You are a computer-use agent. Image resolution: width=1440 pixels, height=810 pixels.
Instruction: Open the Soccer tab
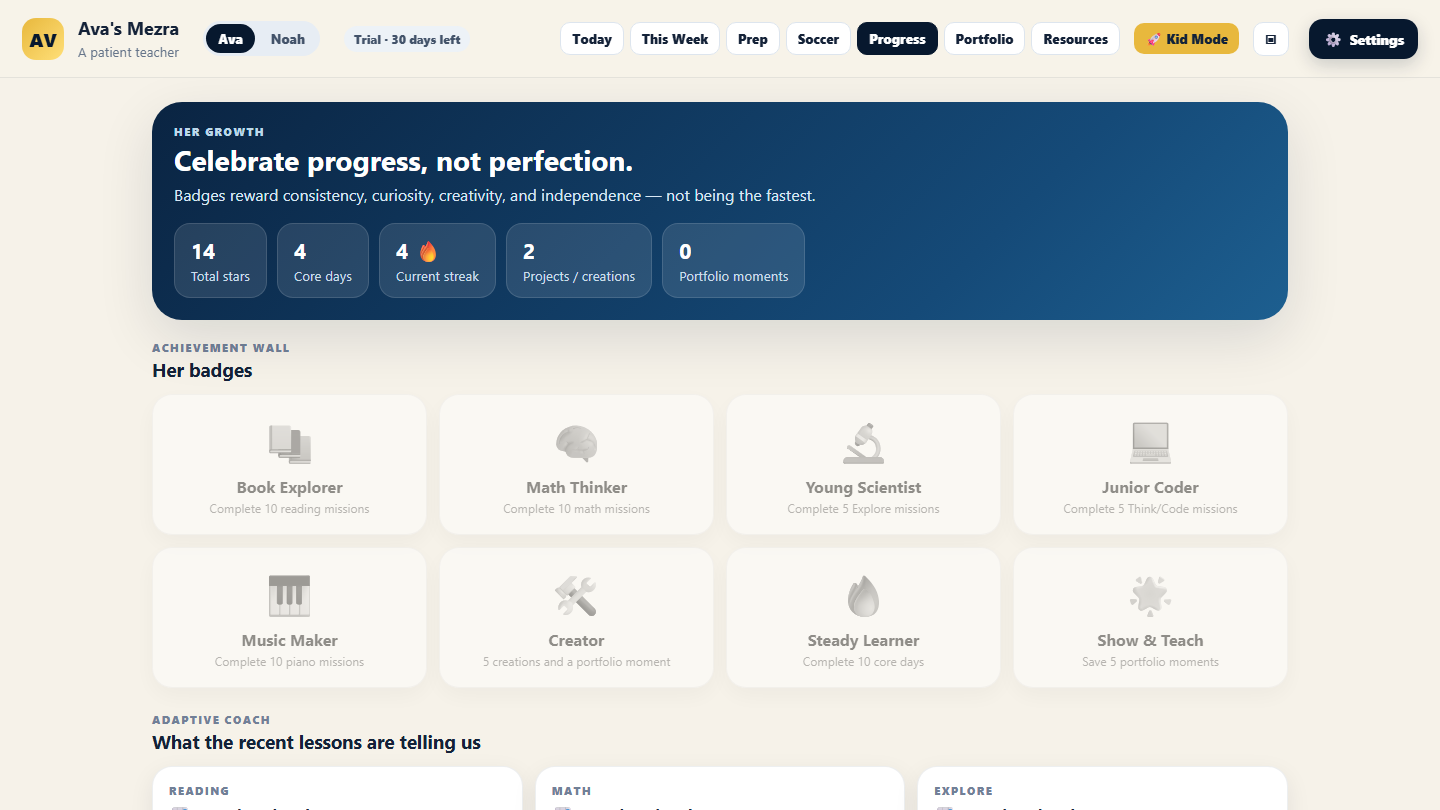pyautogui.click(x=819, y=39)
